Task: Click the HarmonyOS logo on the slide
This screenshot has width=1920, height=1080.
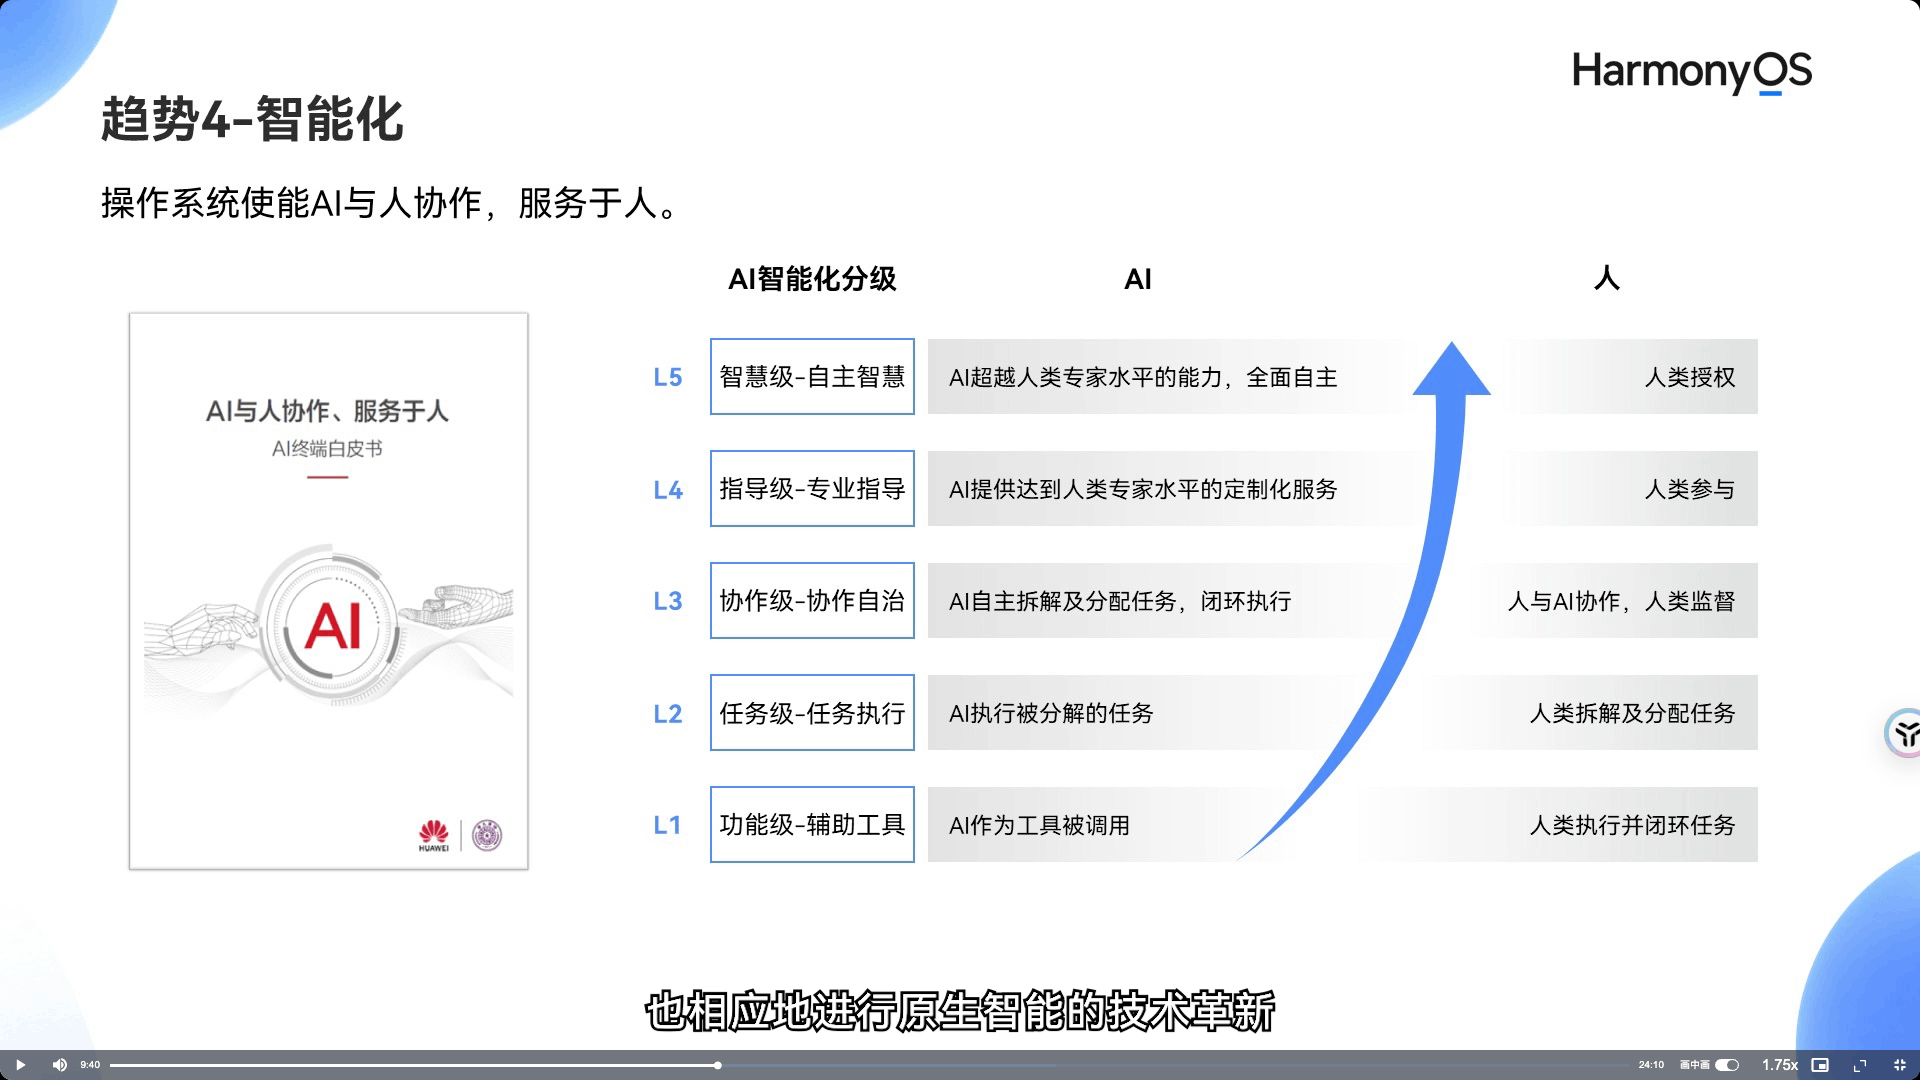Action: 1691,72
